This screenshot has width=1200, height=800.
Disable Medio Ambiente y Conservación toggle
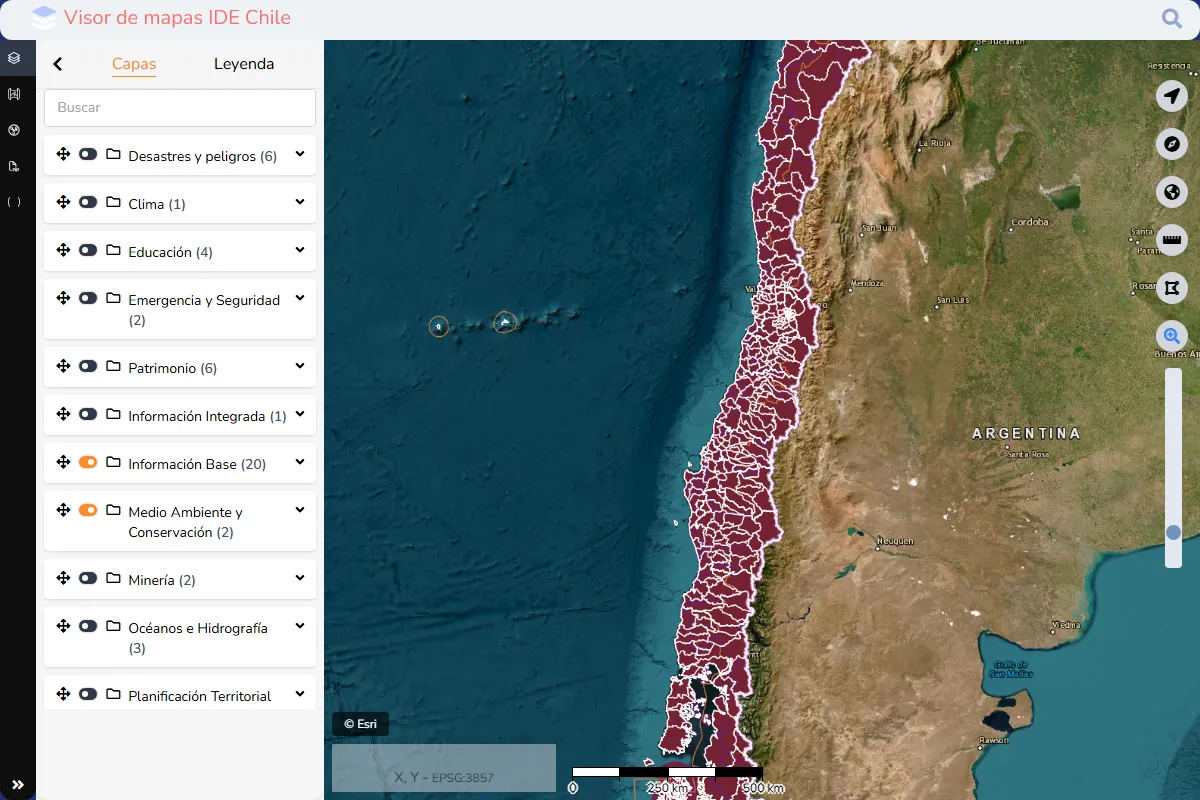(88, 510)
